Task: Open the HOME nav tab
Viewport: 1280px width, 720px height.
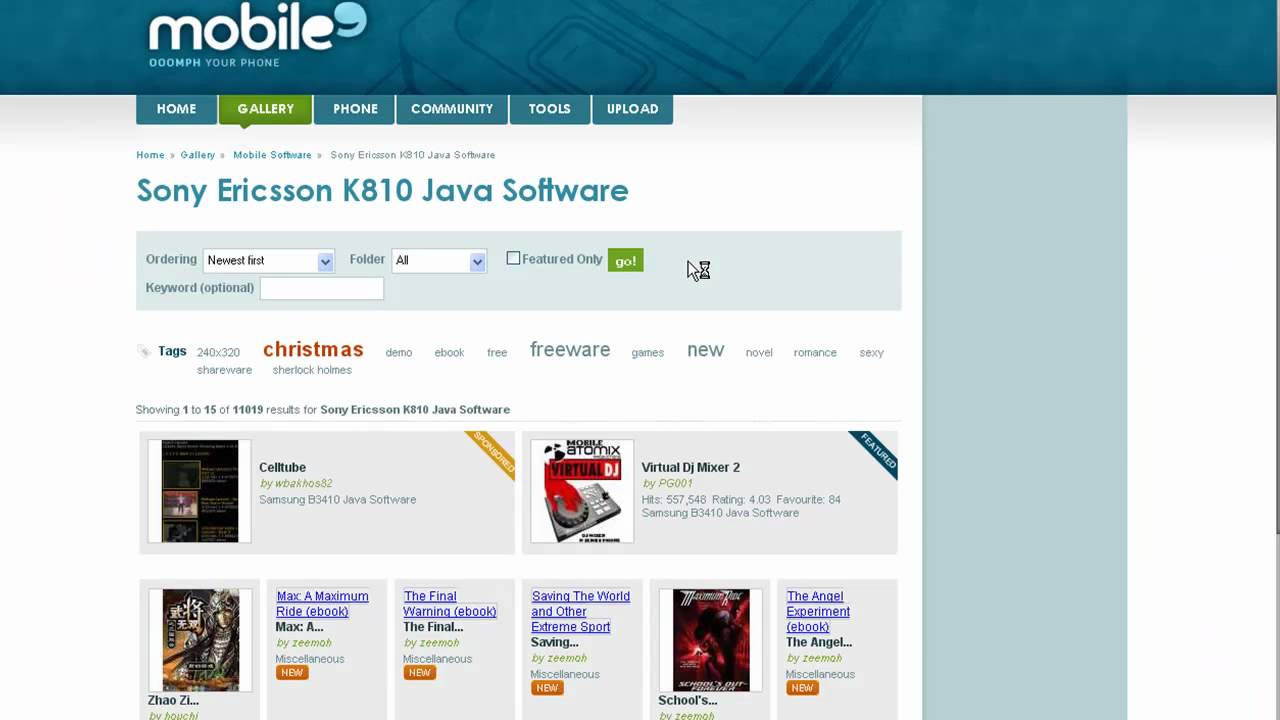Action: pyautogui.click(x=176, y=109)
